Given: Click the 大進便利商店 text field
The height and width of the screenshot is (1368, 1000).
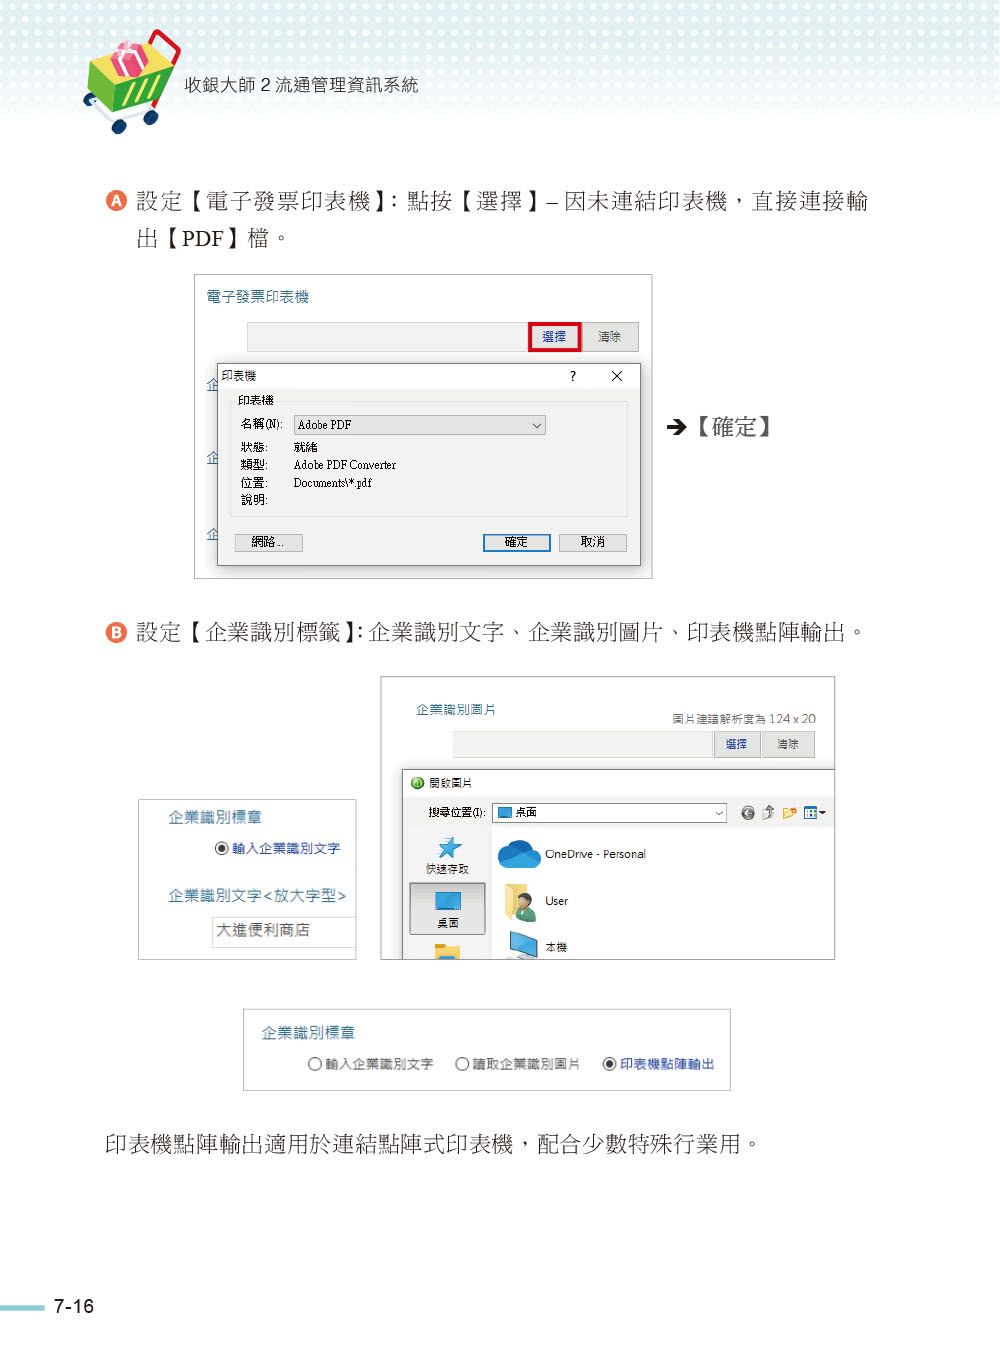Looking at the screenshot, I should pos(284,931).
